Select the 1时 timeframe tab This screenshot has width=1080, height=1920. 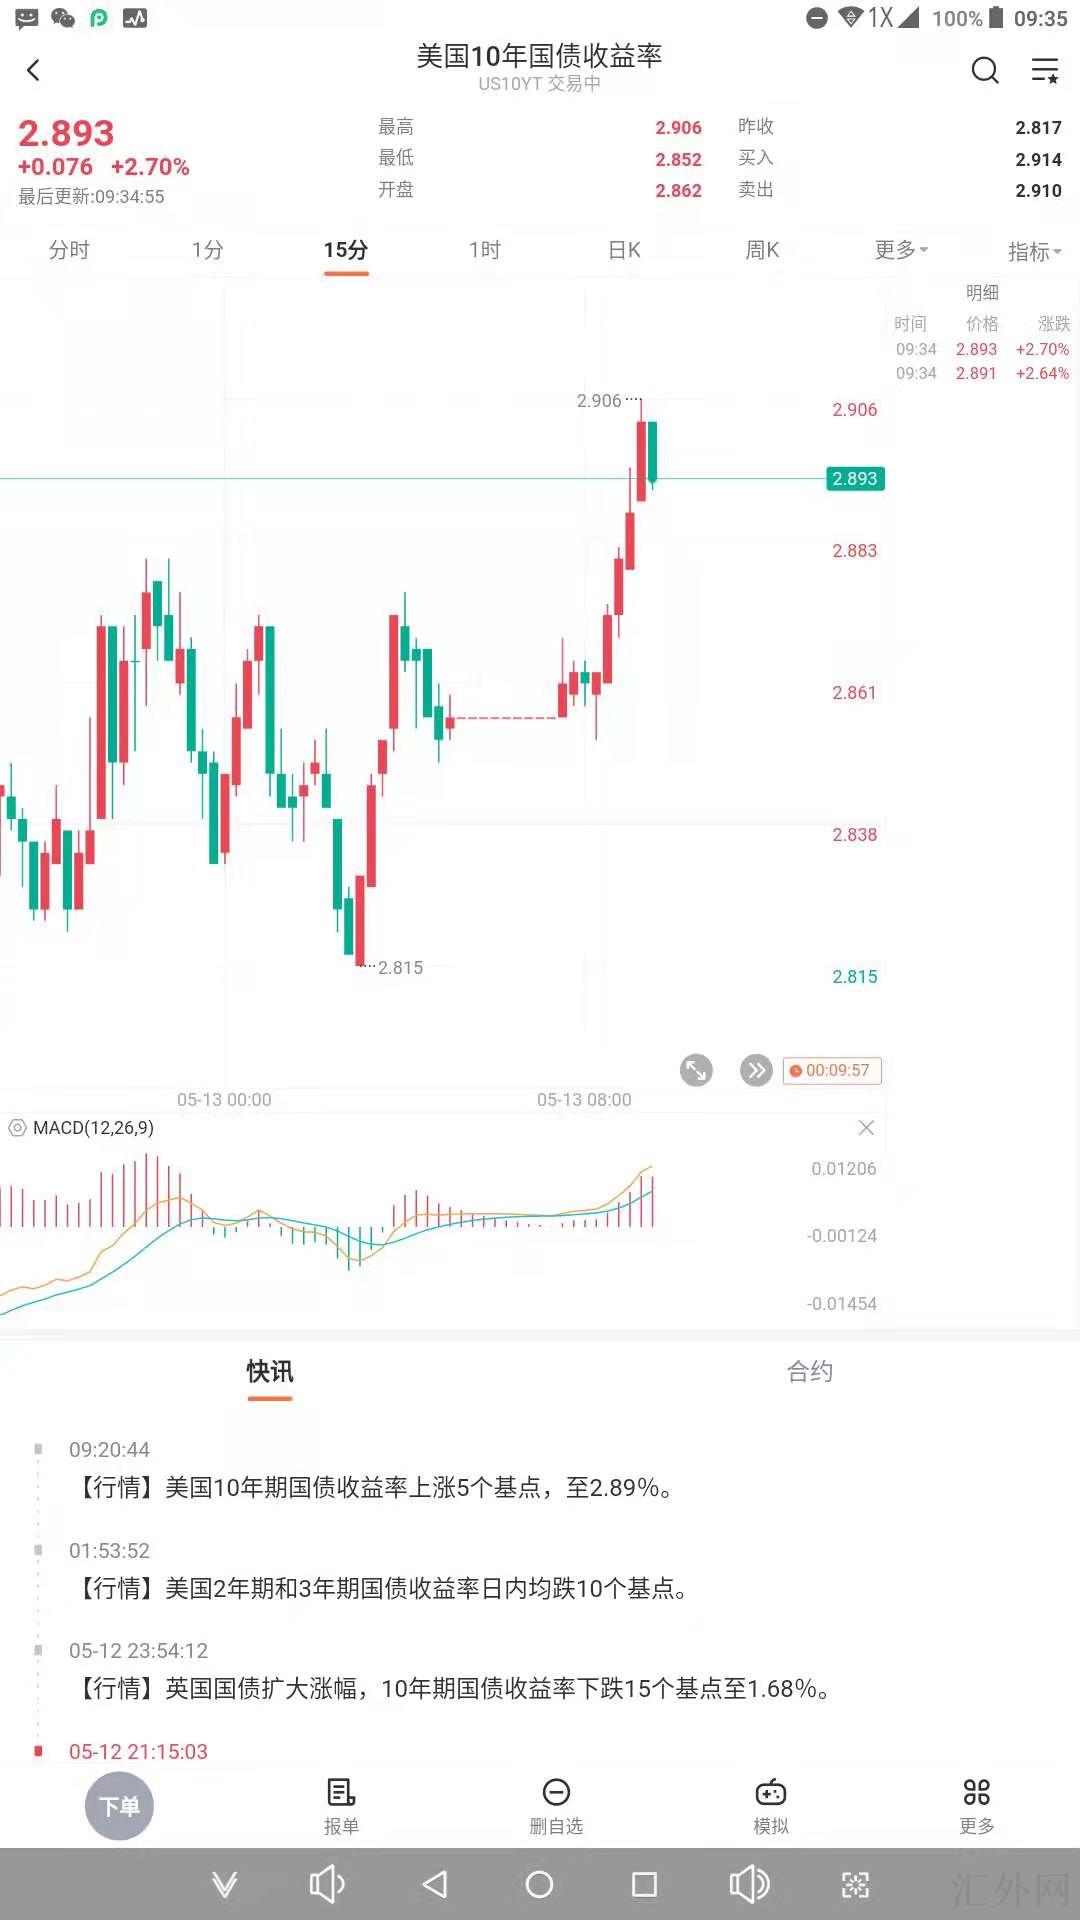tap(485, 250)
